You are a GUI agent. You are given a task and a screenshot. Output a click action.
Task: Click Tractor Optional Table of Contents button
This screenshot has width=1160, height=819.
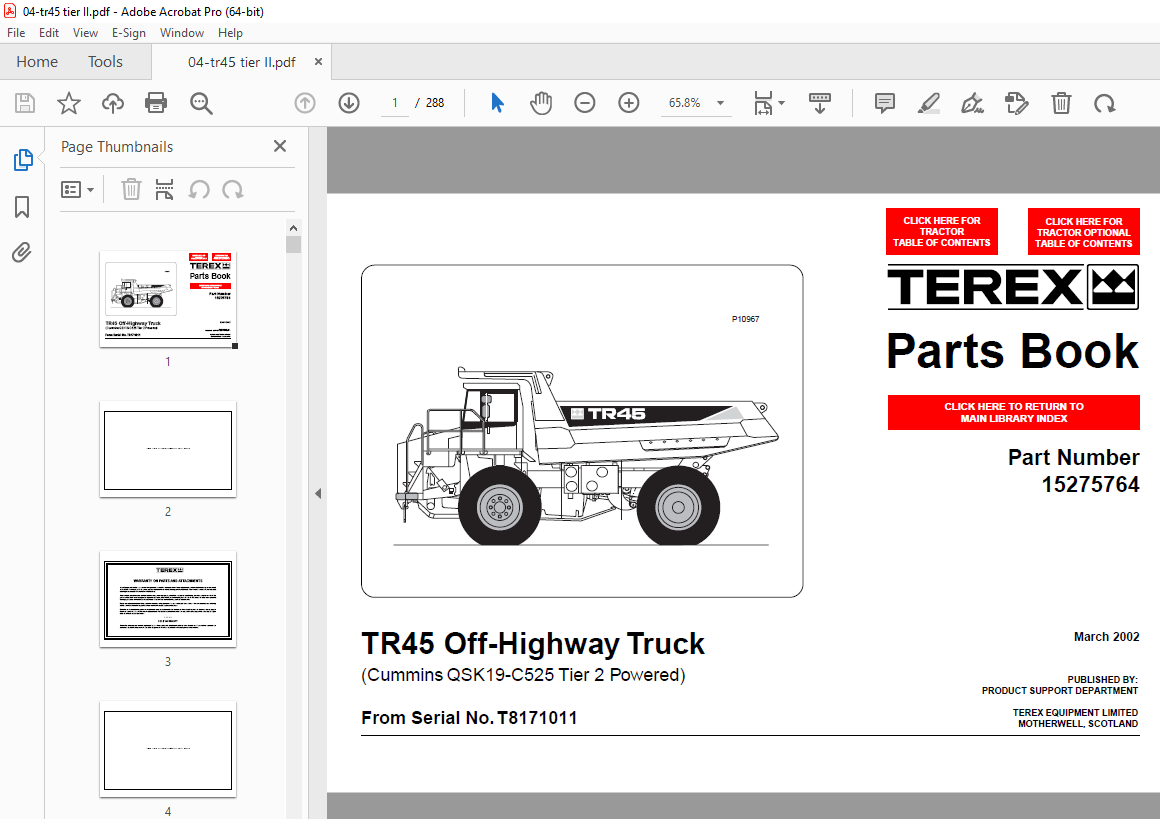click(1084, 232)
